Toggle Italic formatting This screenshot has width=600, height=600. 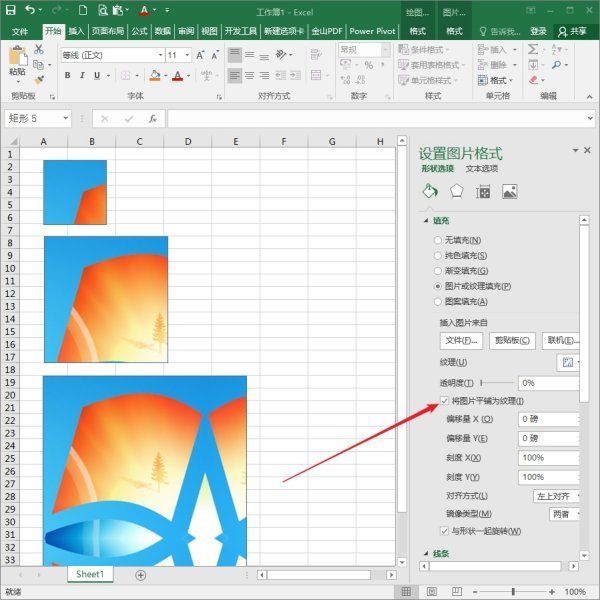pyautogui.click(x=82, y=75)
